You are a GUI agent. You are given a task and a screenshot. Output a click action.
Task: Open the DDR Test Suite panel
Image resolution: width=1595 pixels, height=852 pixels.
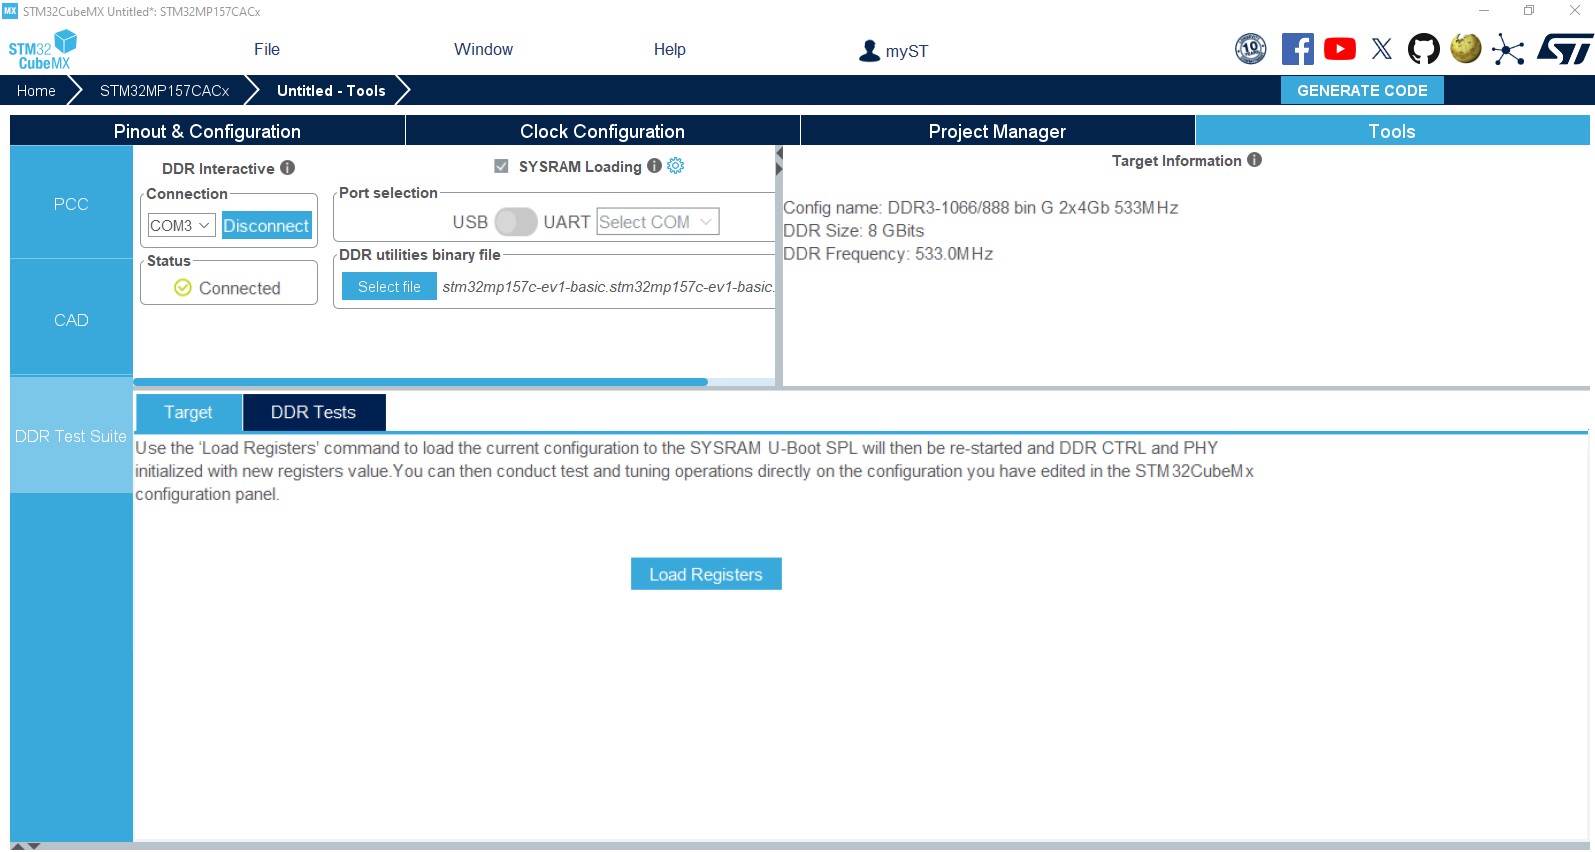(x=71, y=436)
